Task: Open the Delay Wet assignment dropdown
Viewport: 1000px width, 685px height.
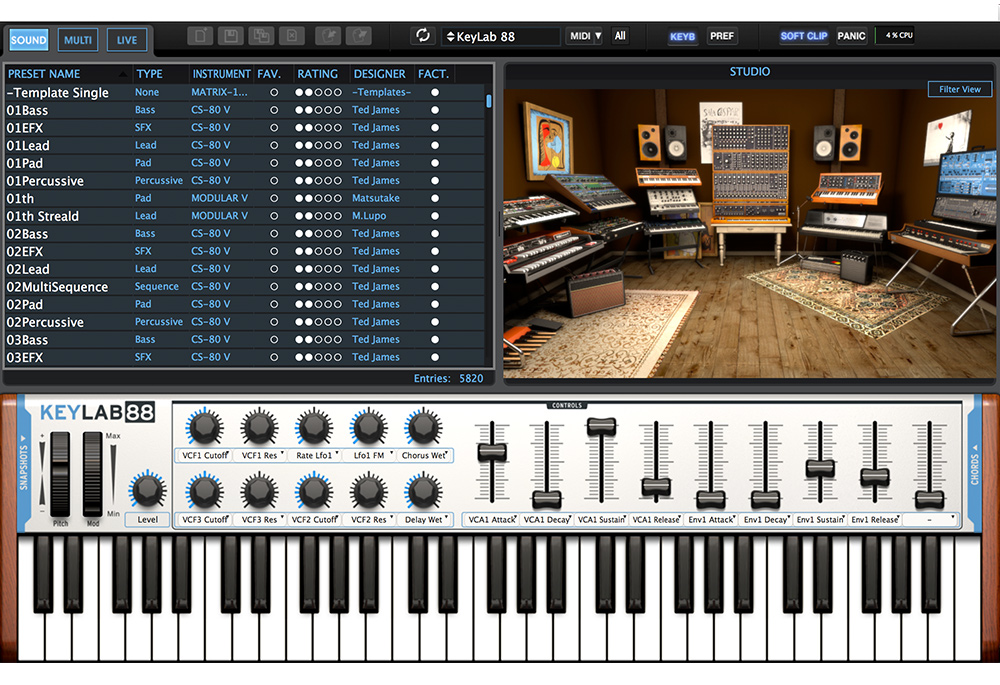Action: (425, 520)
